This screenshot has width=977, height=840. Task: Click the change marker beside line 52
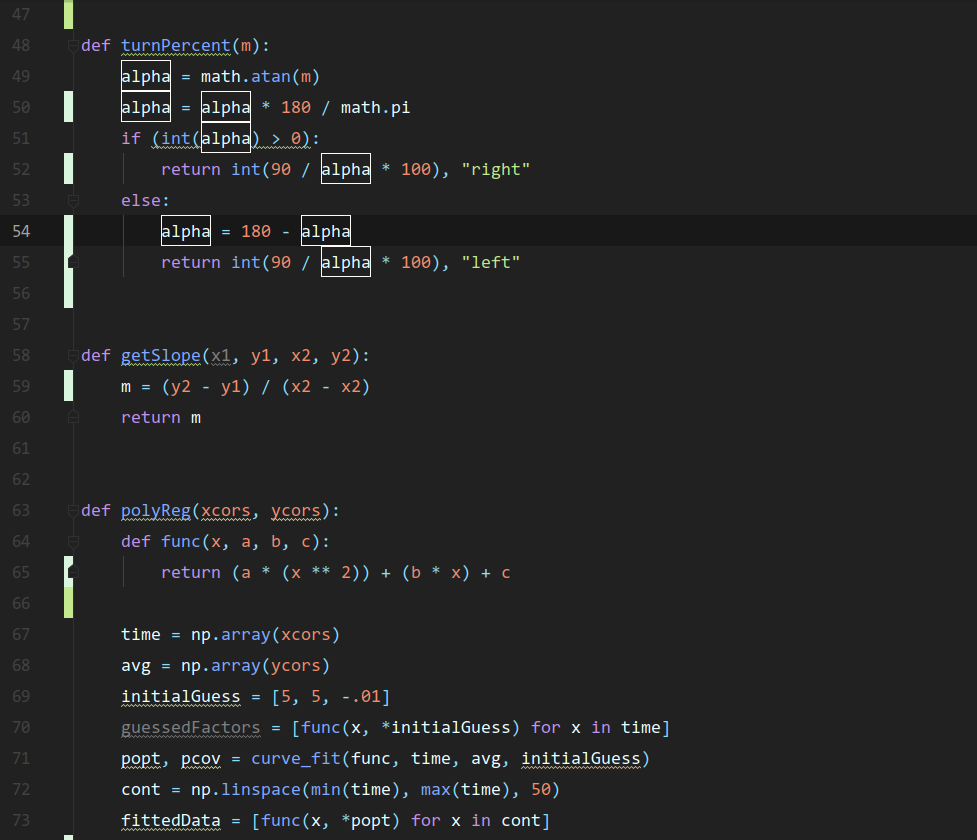(x=68, y=169)
